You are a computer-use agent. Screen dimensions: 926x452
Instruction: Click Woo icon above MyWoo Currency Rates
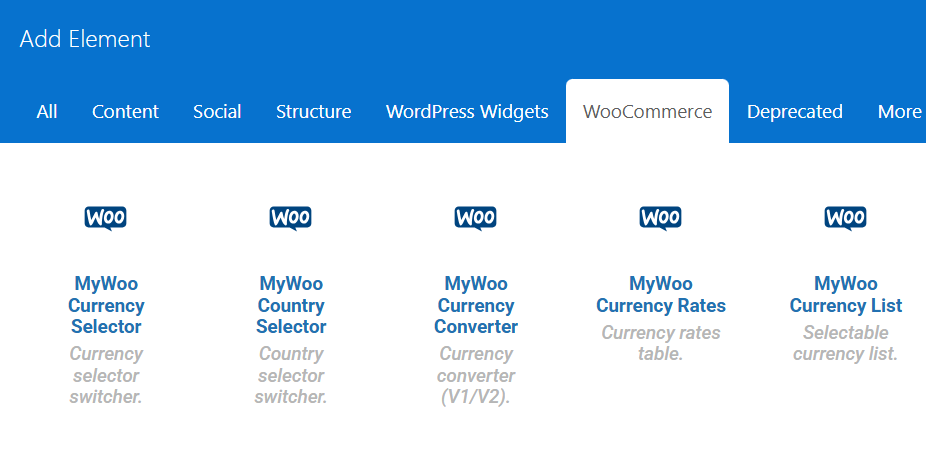(661, 218)
